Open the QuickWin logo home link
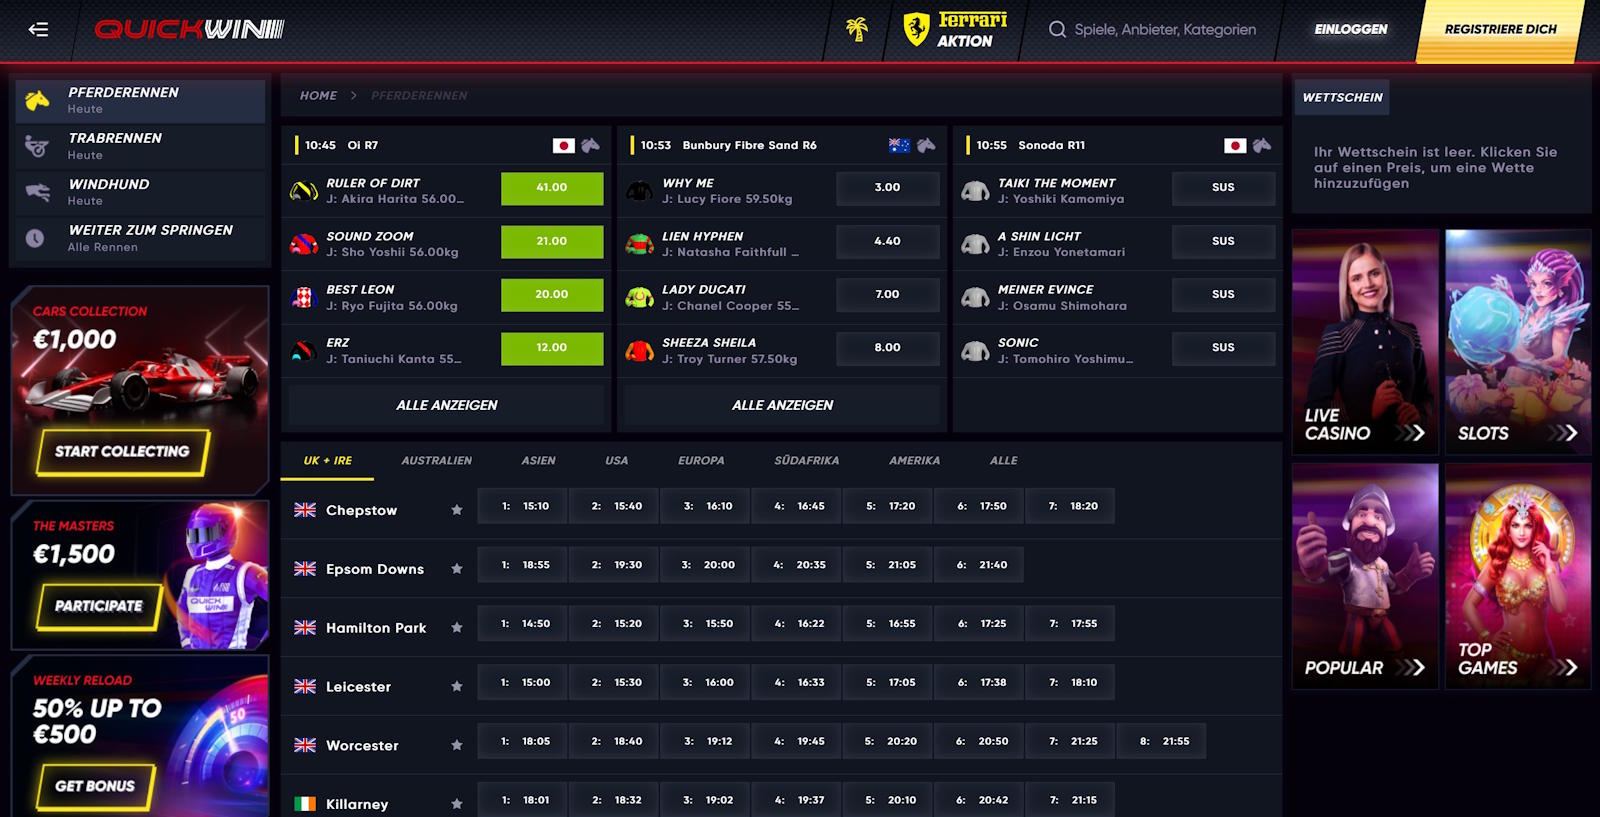Image resolution: width=1600 pixels, height=817 pixels. point(189,29)
